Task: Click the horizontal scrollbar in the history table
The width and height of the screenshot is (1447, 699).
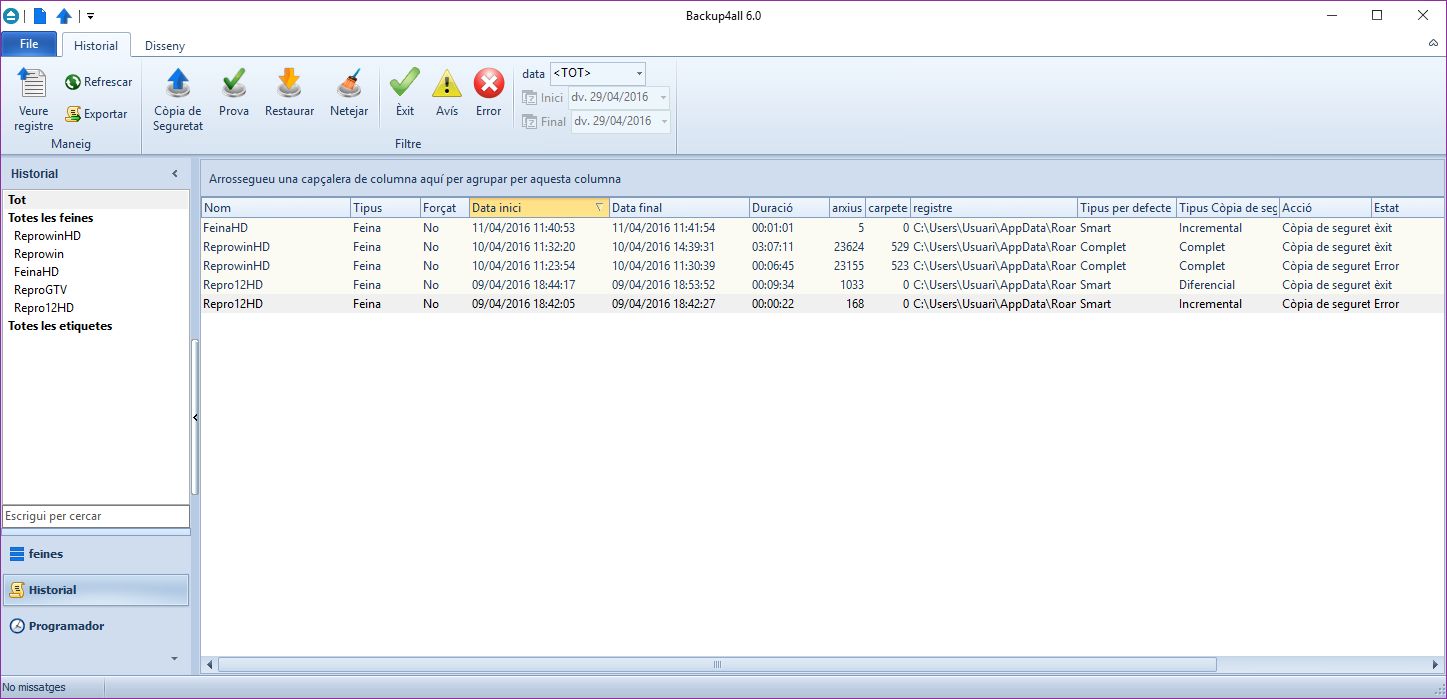Action: 716,664
